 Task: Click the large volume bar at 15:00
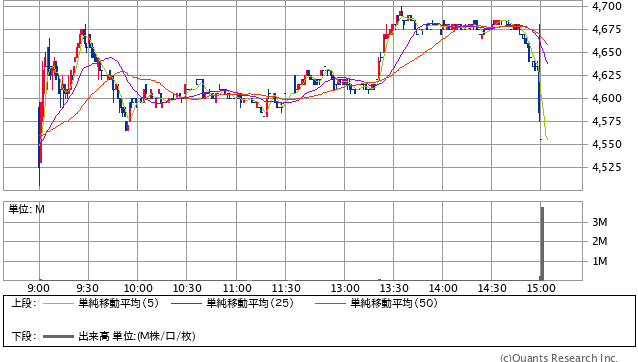[x=542, y=243]
